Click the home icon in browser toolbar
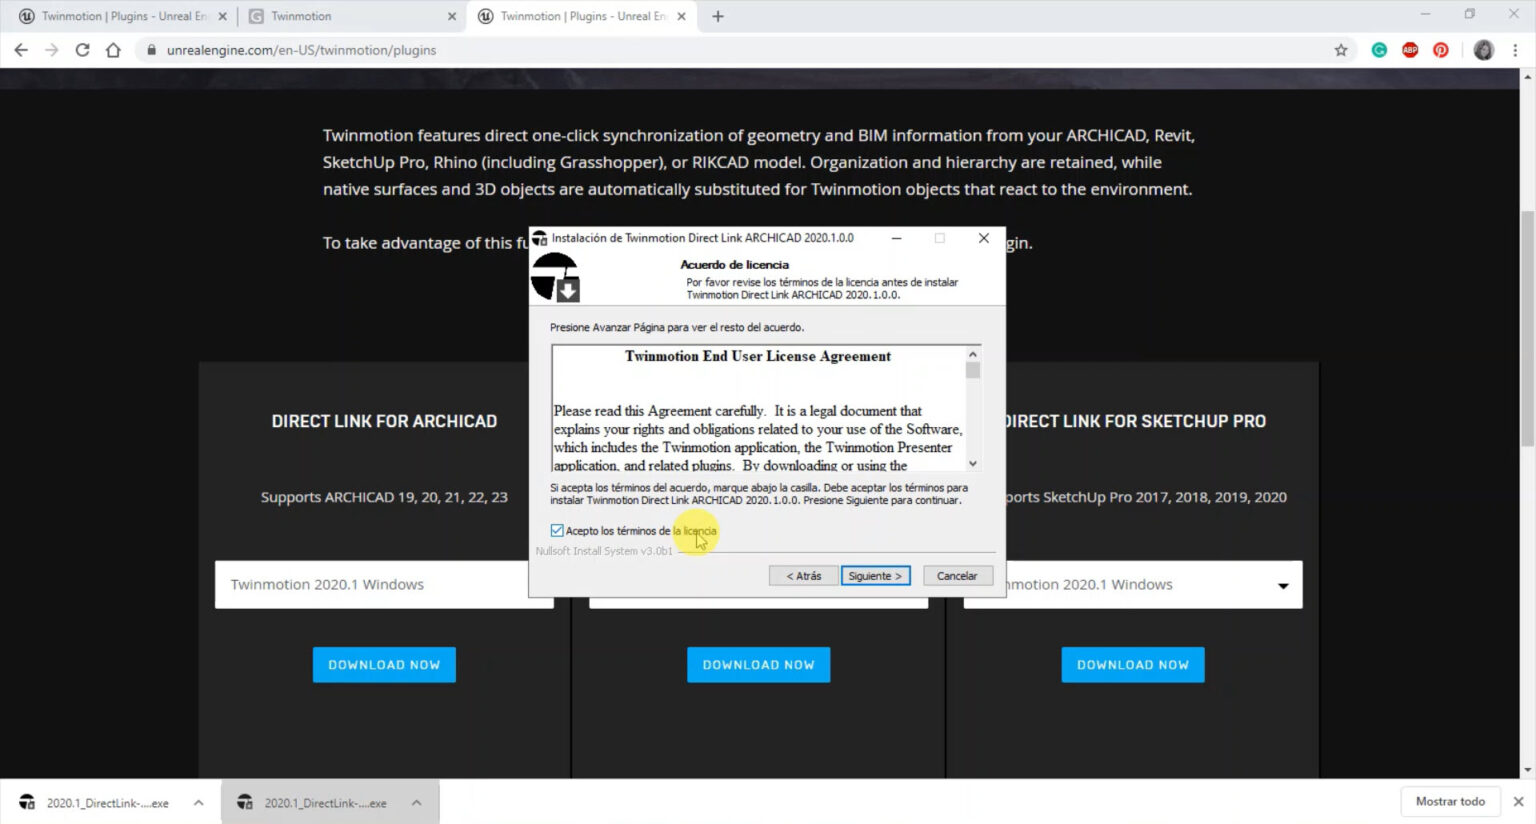The image size is (1536, 824). (113, 50)
